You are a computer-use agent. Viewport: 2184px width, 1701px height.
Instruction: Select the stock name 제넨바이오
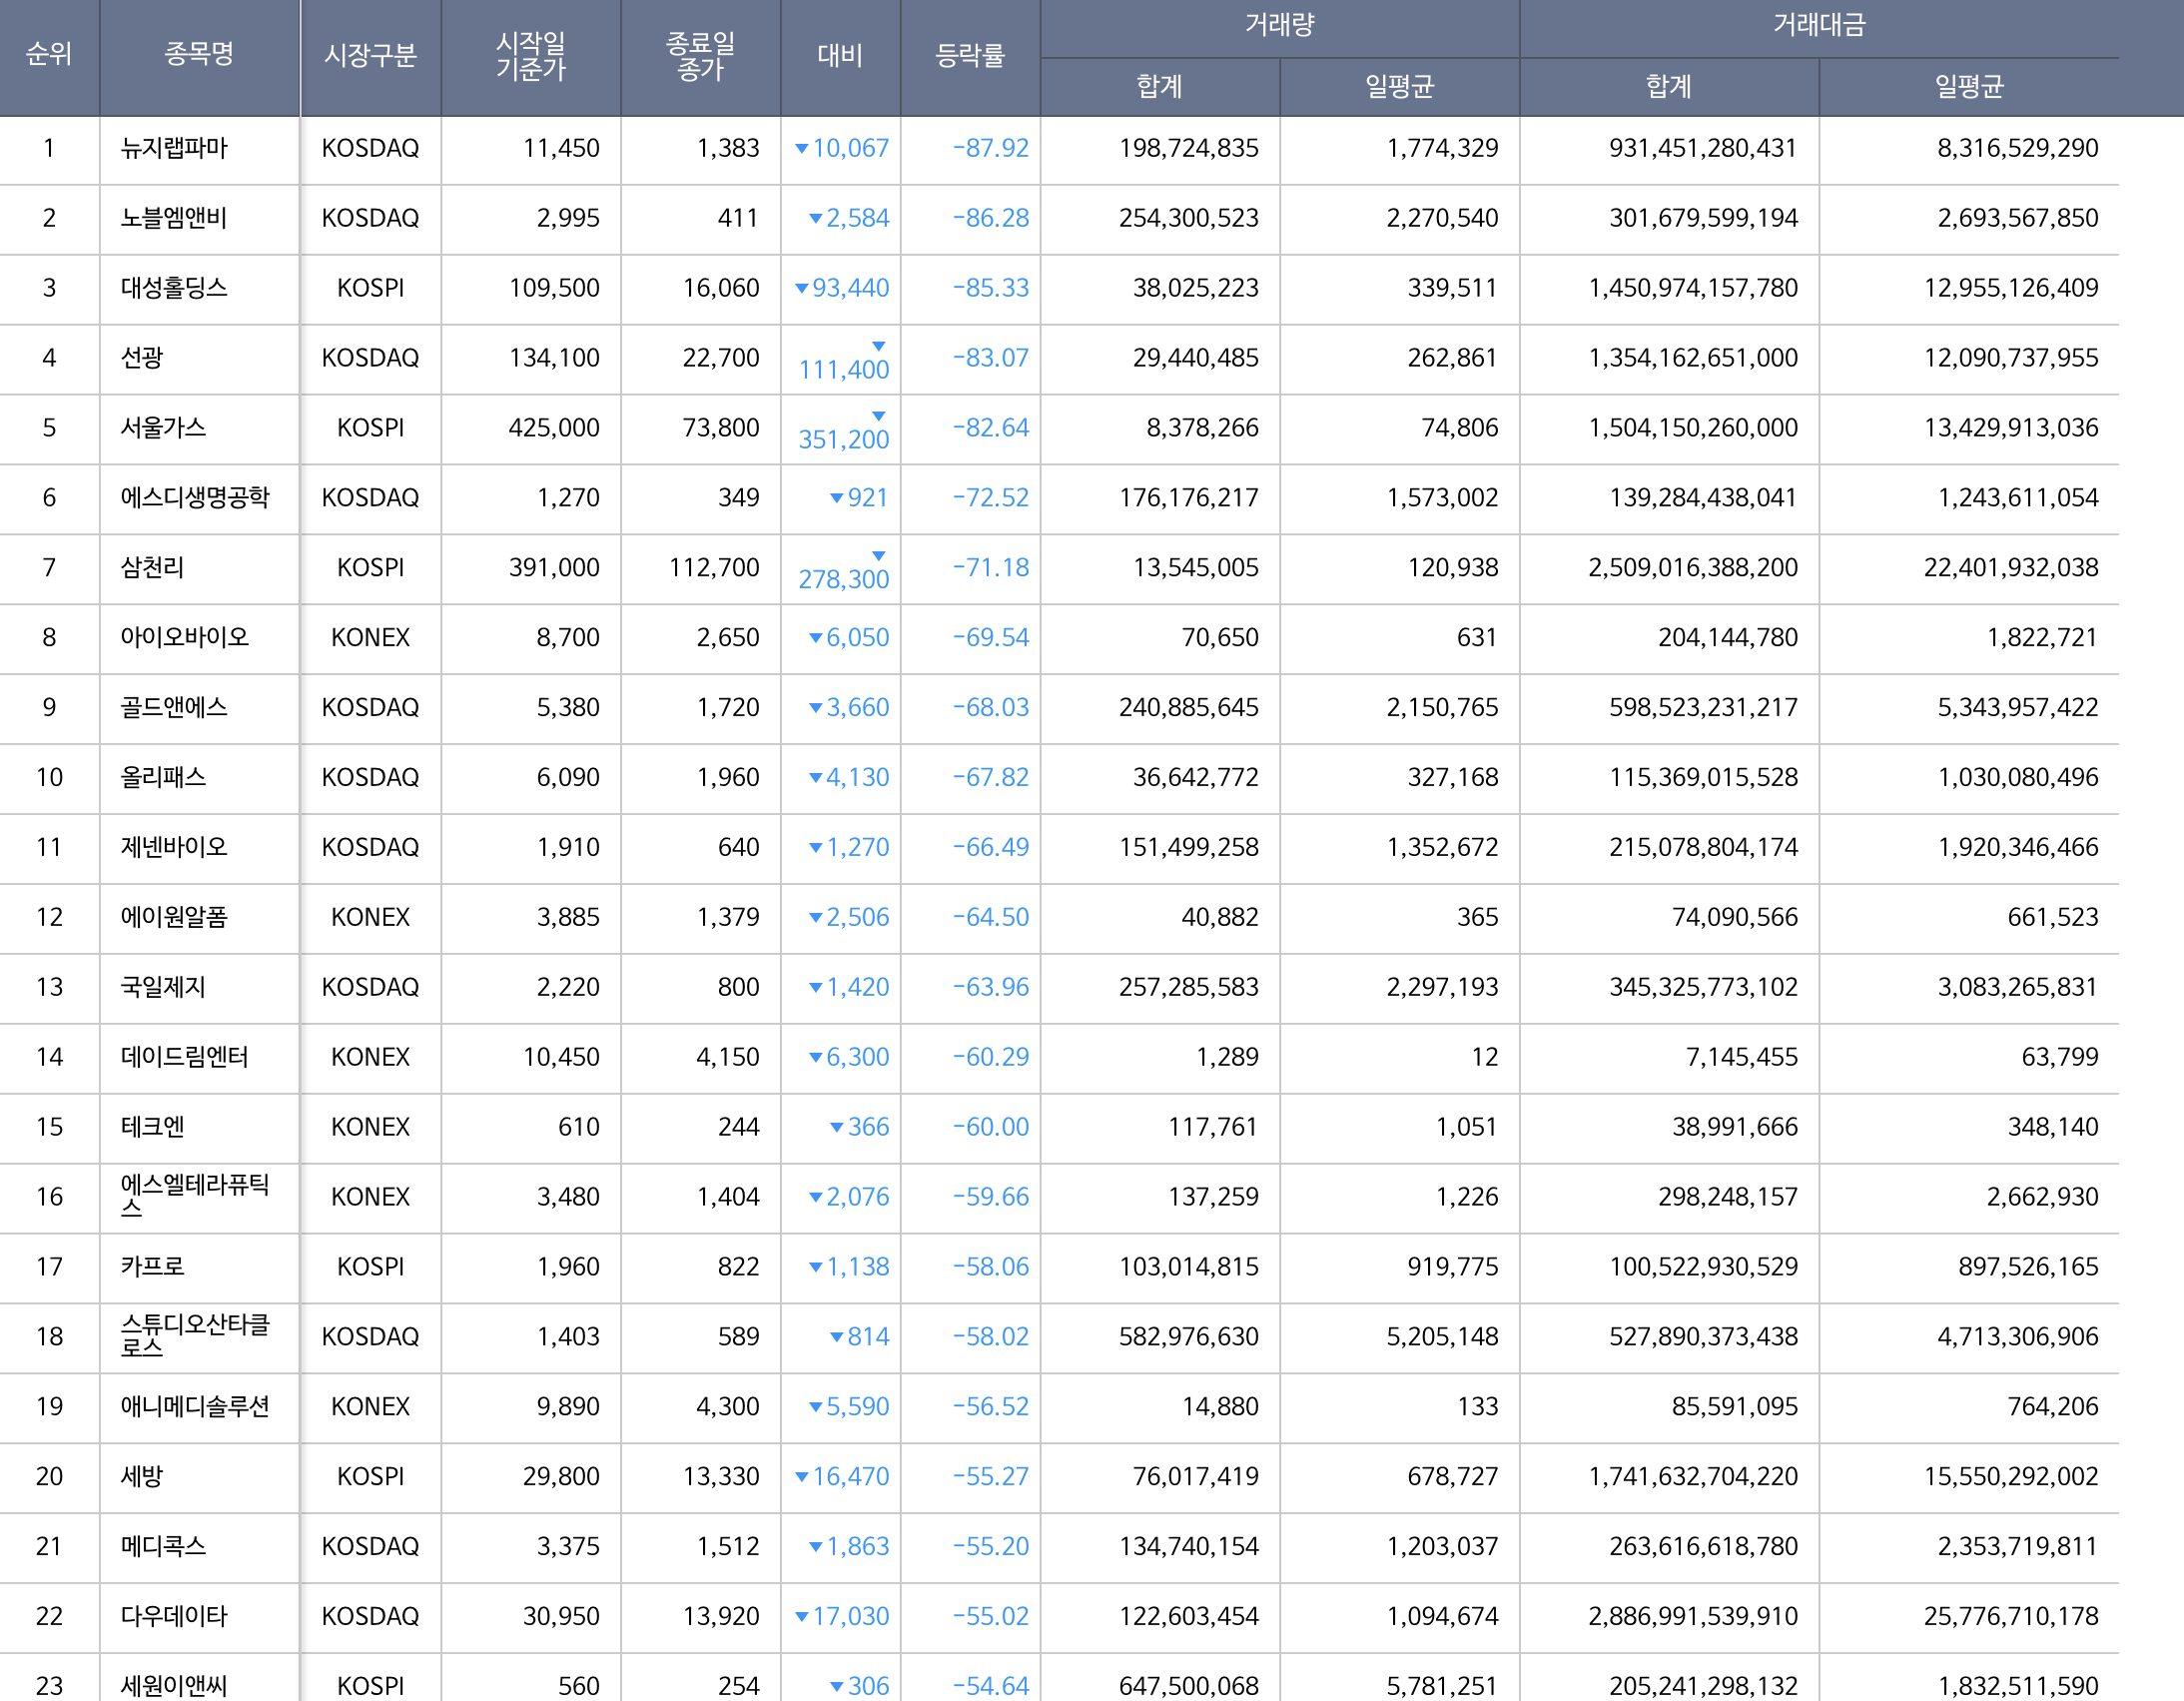pos(174,848)
